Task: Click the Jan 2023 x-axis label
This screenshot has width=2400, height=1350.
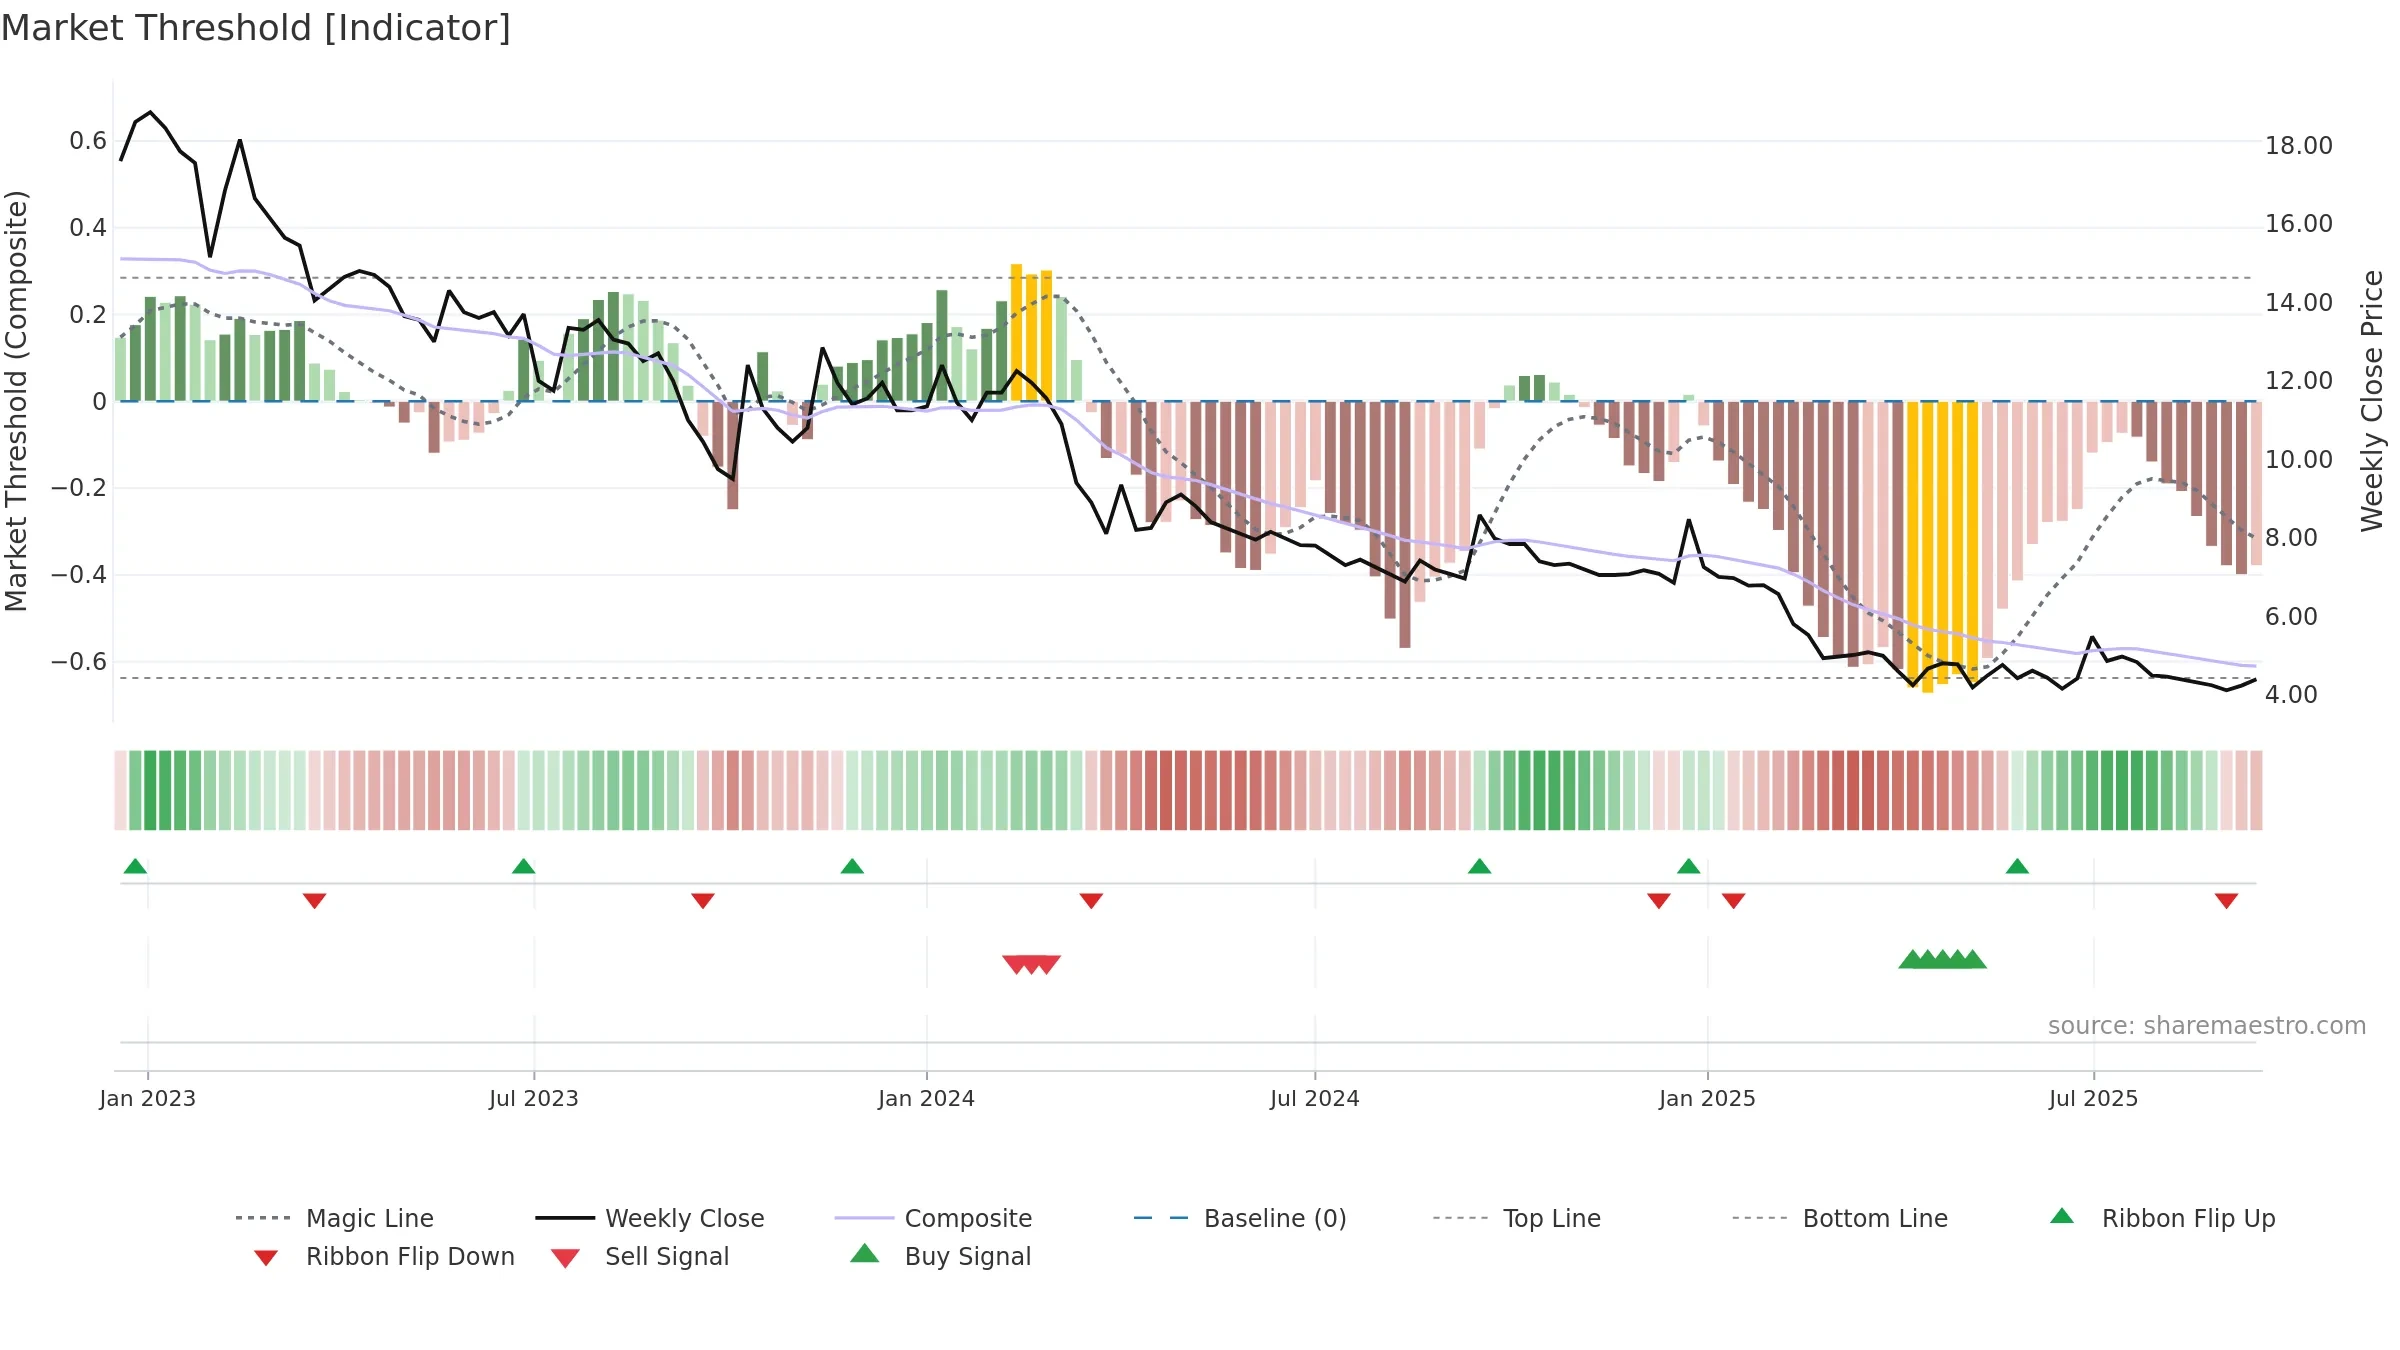Action: click(x=148, y=1098)
